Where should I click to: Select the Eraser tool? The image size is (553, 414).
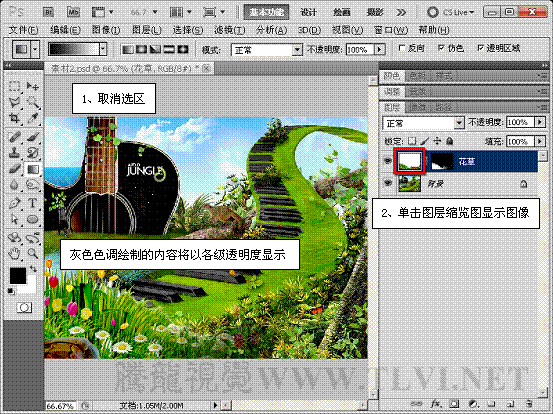(x=14, y=169)
